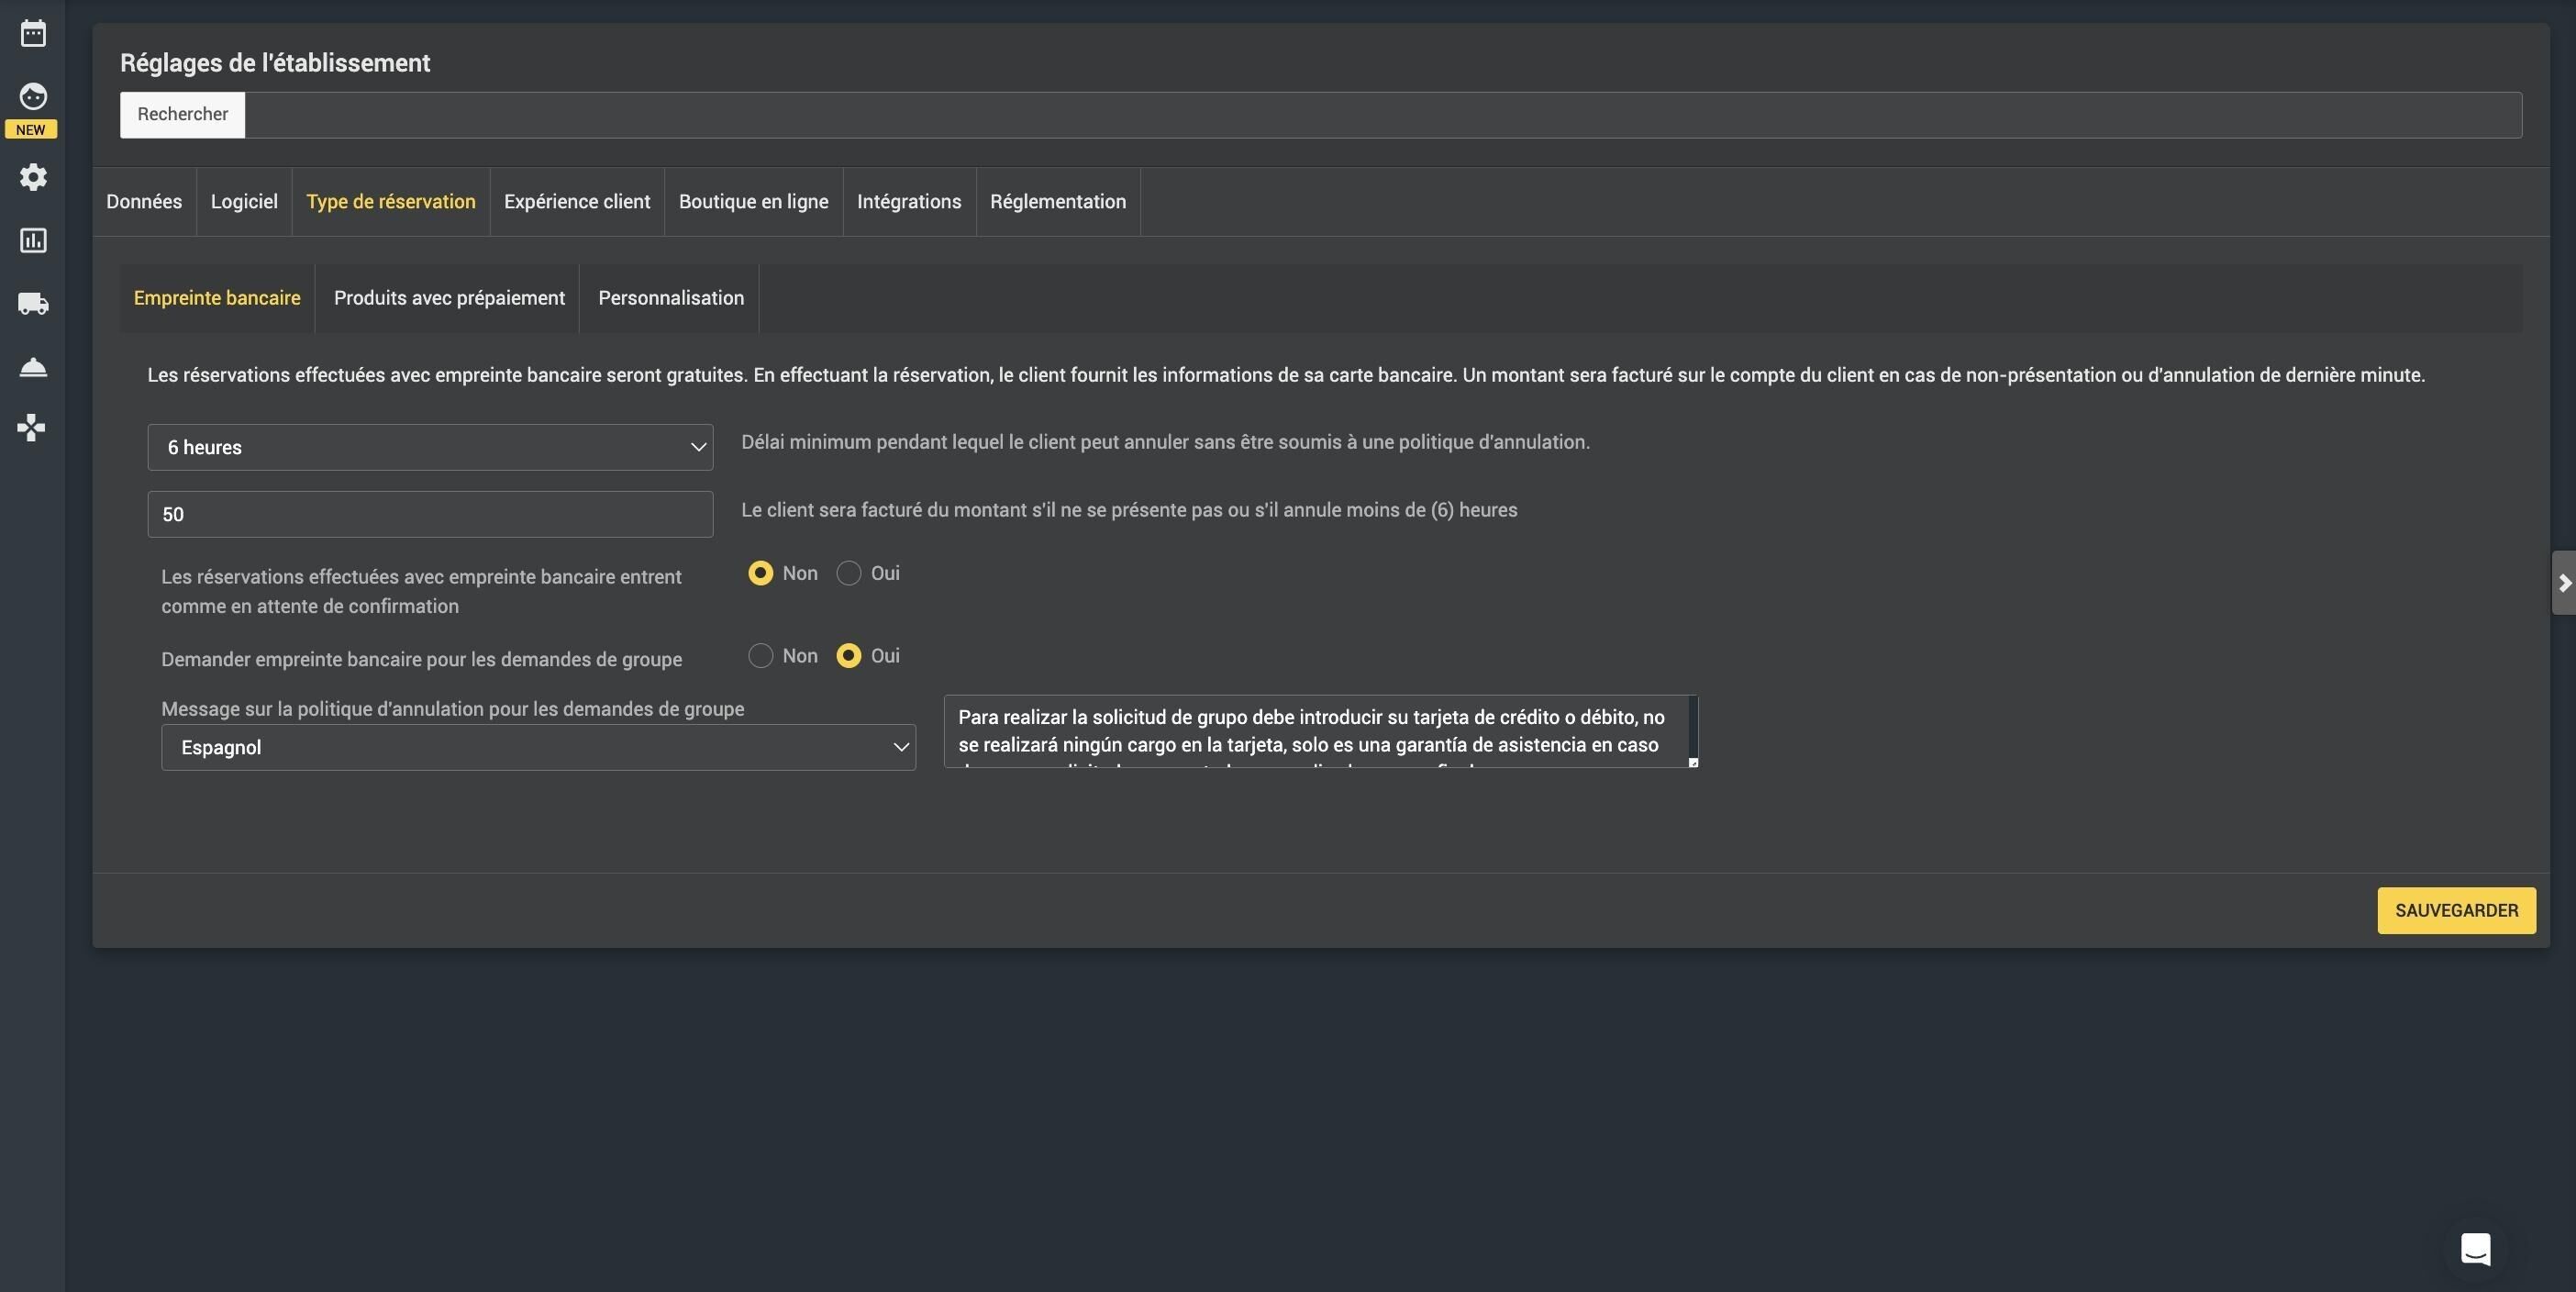Select Non for group request bank imprint

pos(760,656)
